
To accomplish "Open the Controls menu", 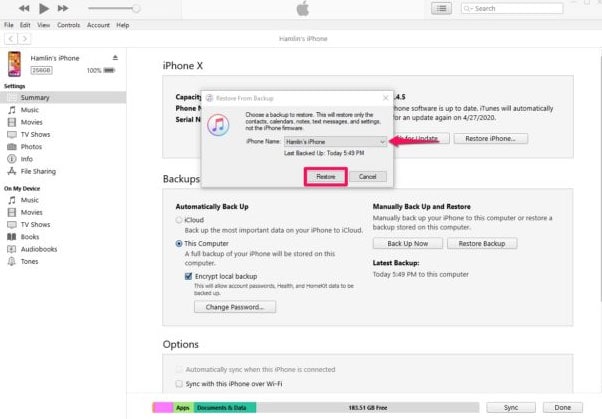I will pyautogui.click(x=68, y=25).
